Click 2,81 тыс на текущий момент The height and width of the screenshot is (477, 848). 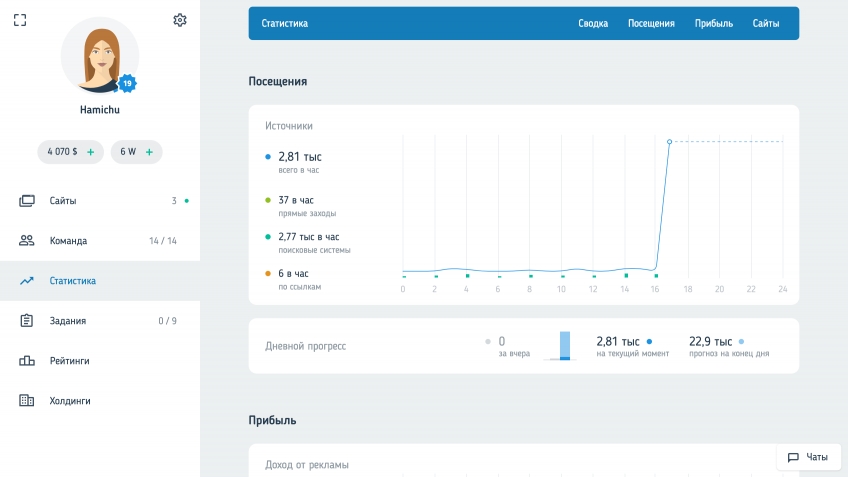pyautogui.click(x=632, y=347)
